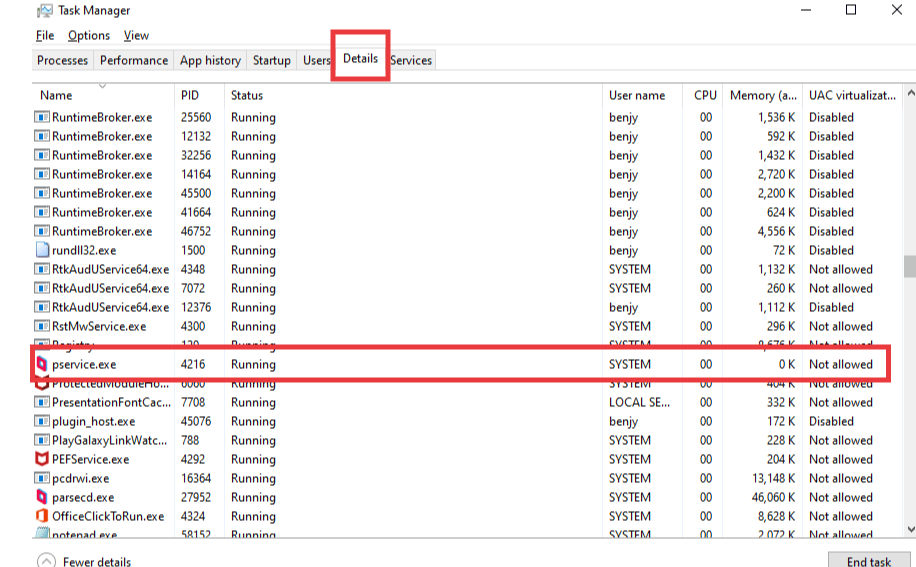Sort by the PID column header
The width and height of the screenshot is (916, 567).
coord(190,95)
